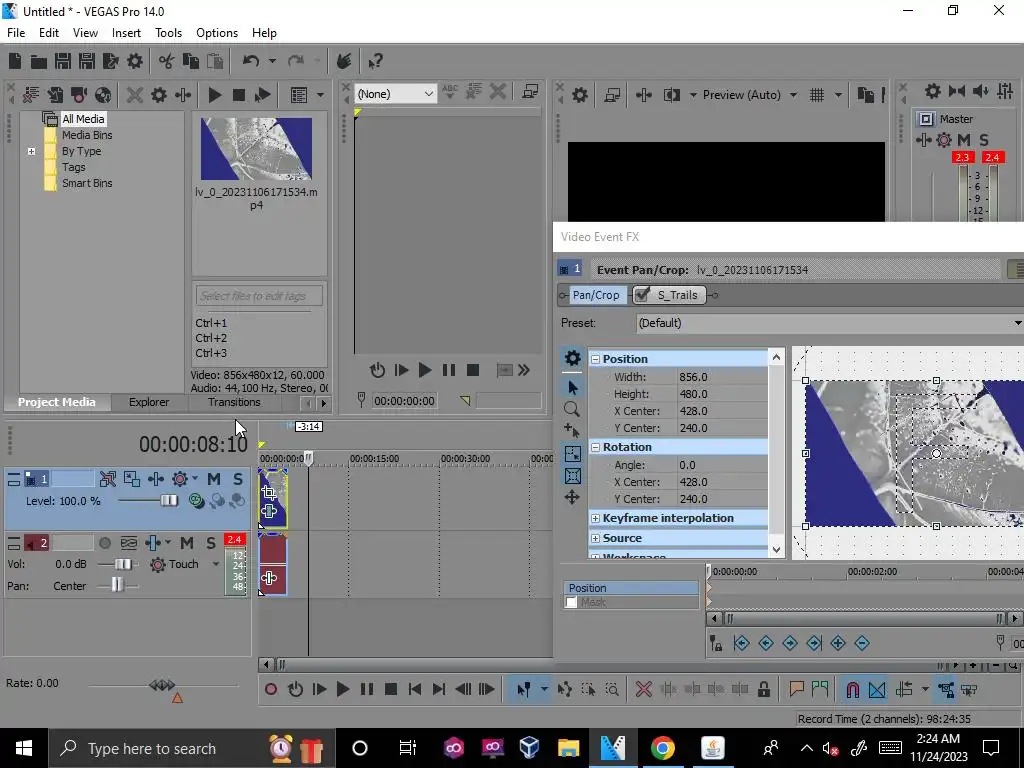Click main timeline Stop button
Viewport: 1024px width, 768px height.
pyautogui.click(x=391, y=689)
